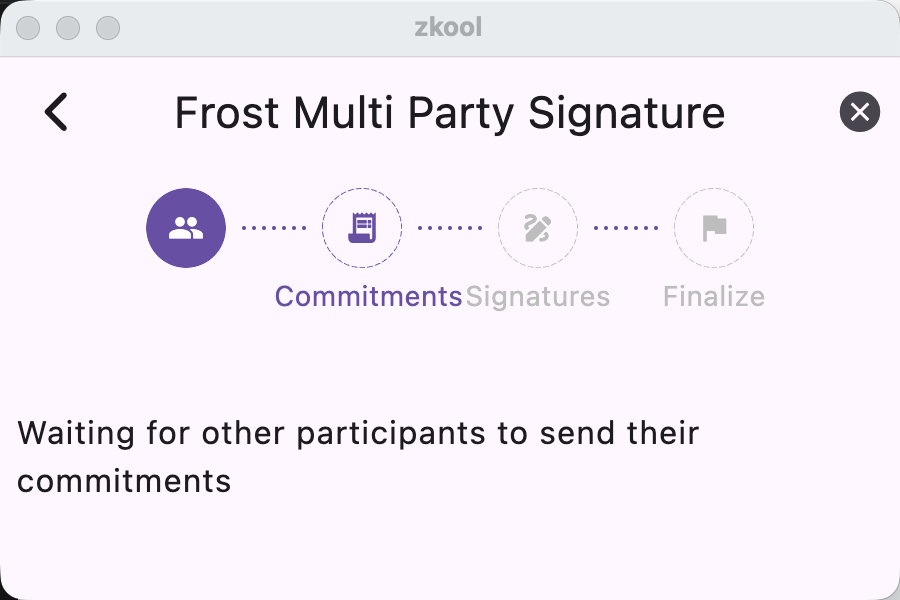The height and width of the screenshot is (600, 900).
Task: Close the zkool window via the title bar
Action: click(28, 28)
